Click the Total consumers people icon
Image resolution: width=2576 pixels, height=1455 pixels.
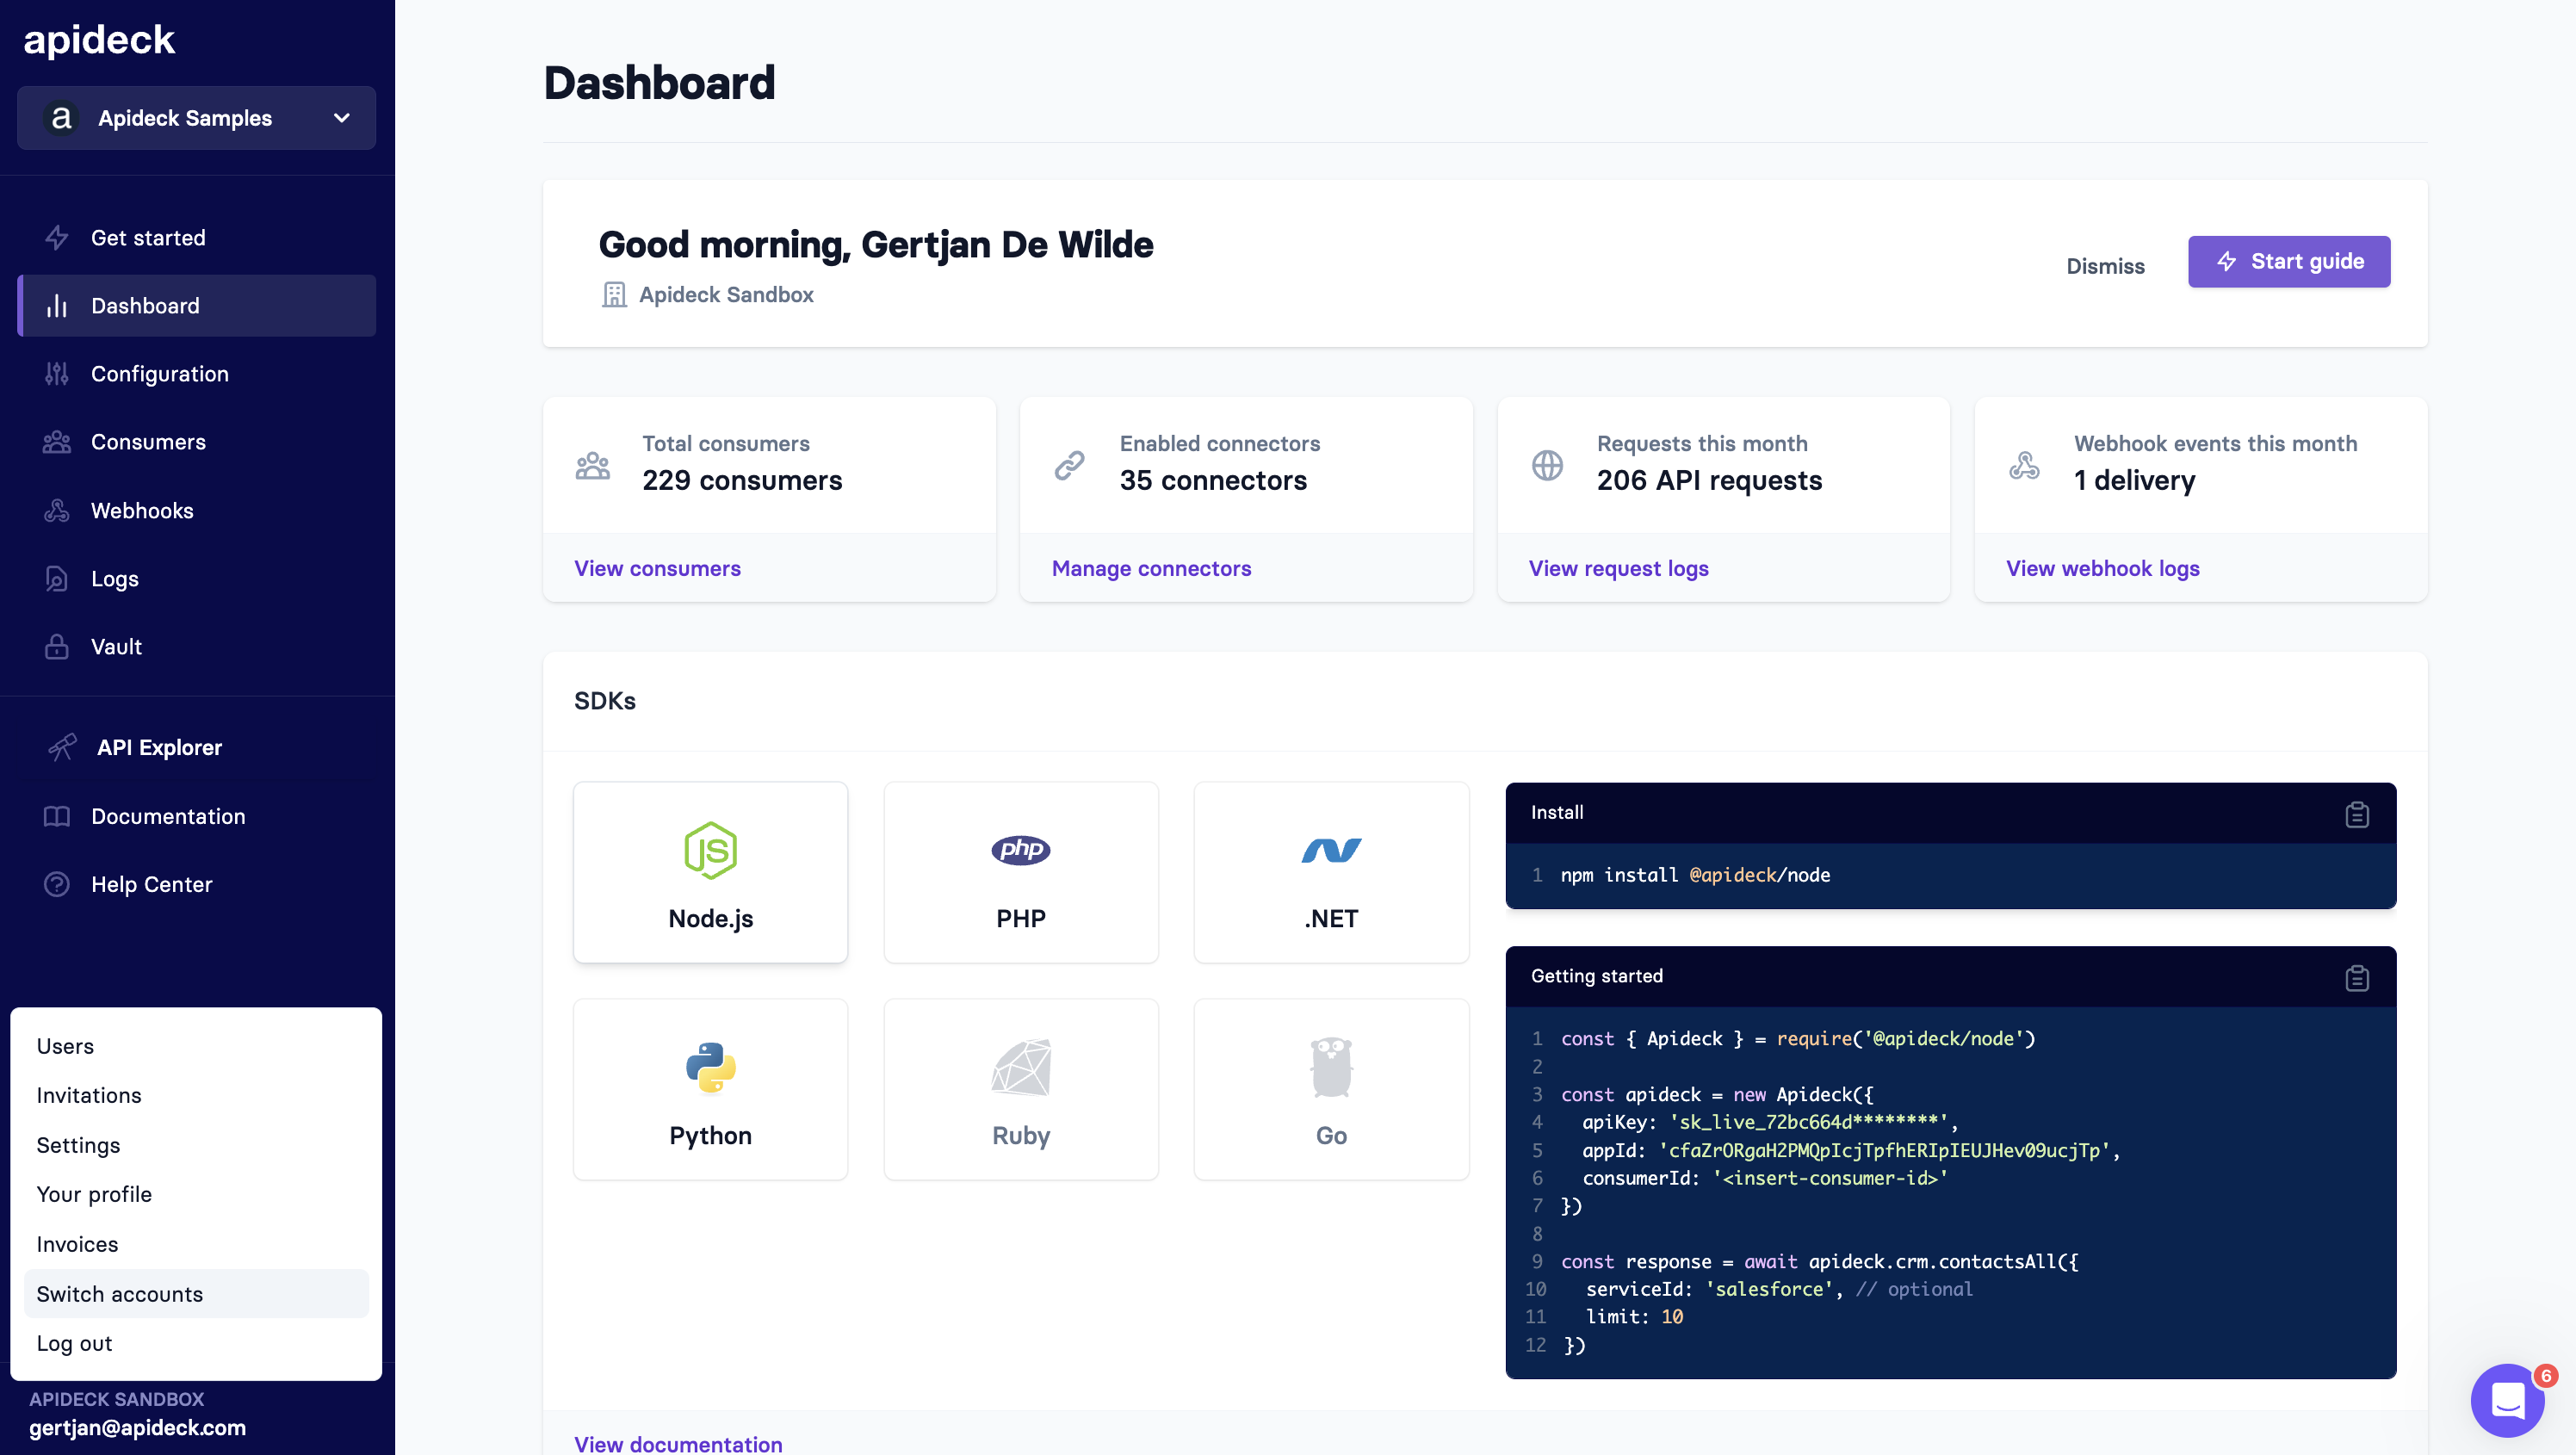593,465
